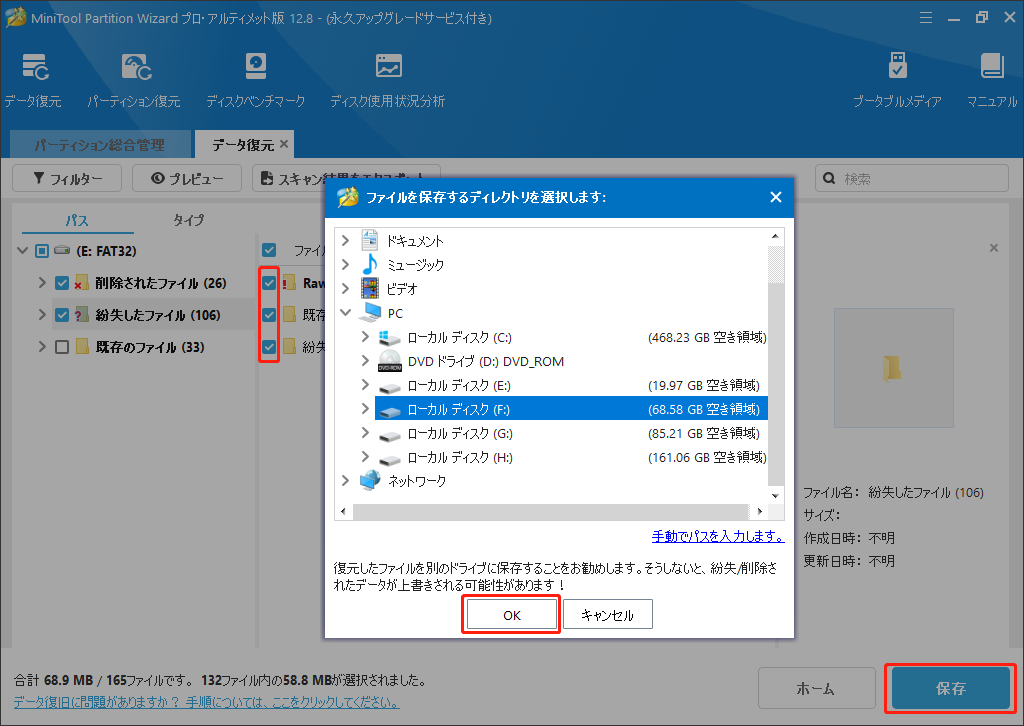Switch to the タイプ tab
Viewport: 1024px width, 726px height.
click(x=188, y=220)
